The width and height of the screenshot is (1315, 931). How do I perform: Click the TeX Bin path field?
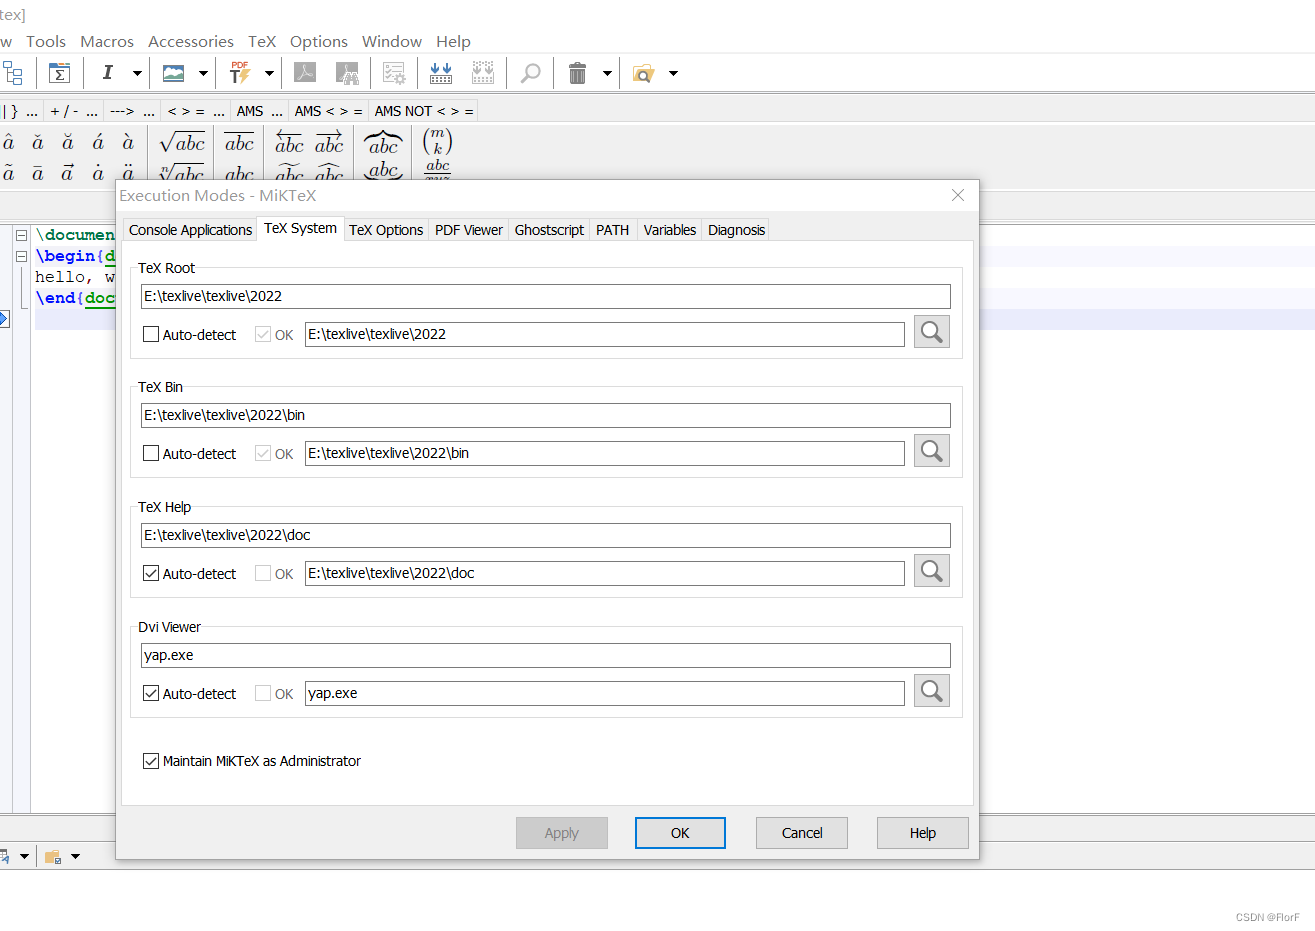(x=546, y=415)
